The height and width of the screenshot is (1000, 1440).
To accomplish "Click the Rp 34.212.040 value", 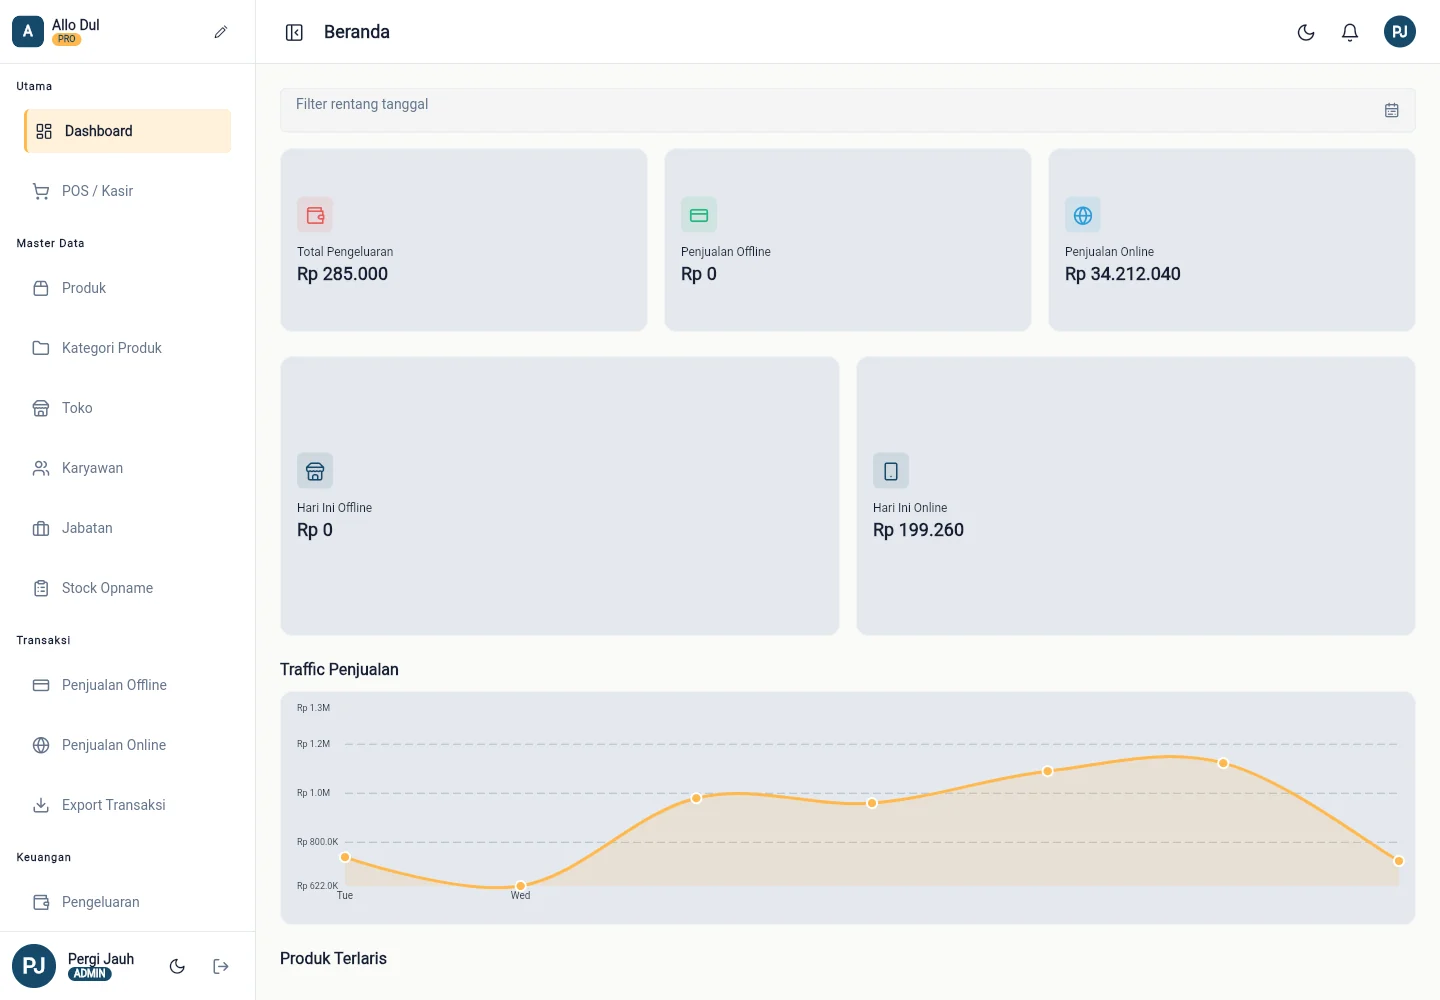I will point(1122,274).
